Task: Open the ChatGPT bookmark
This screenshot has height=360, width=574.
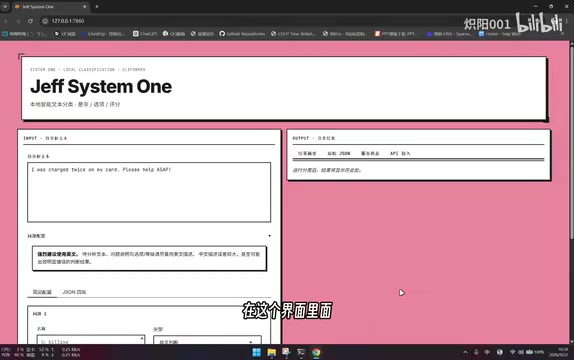Action: click(x=145, y=34)
